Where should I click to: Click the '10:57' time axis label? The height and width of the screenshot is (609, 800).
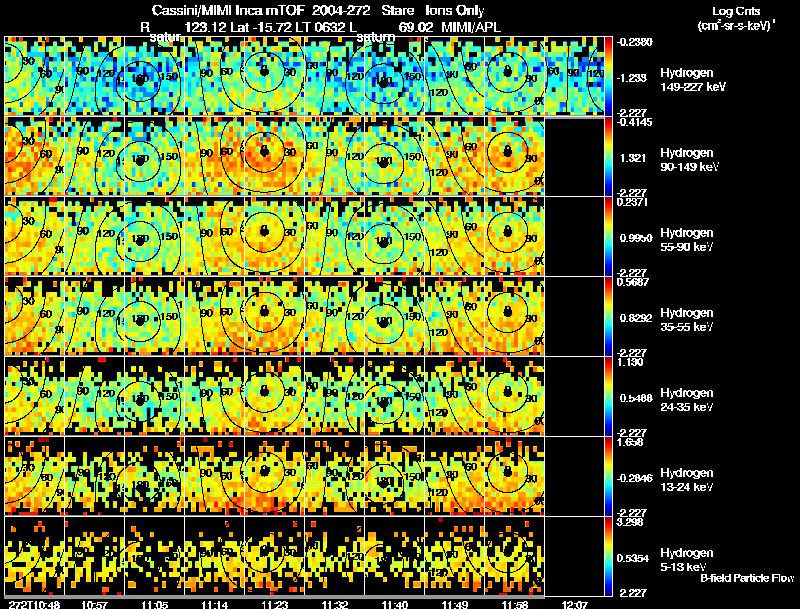coord(94,605)
